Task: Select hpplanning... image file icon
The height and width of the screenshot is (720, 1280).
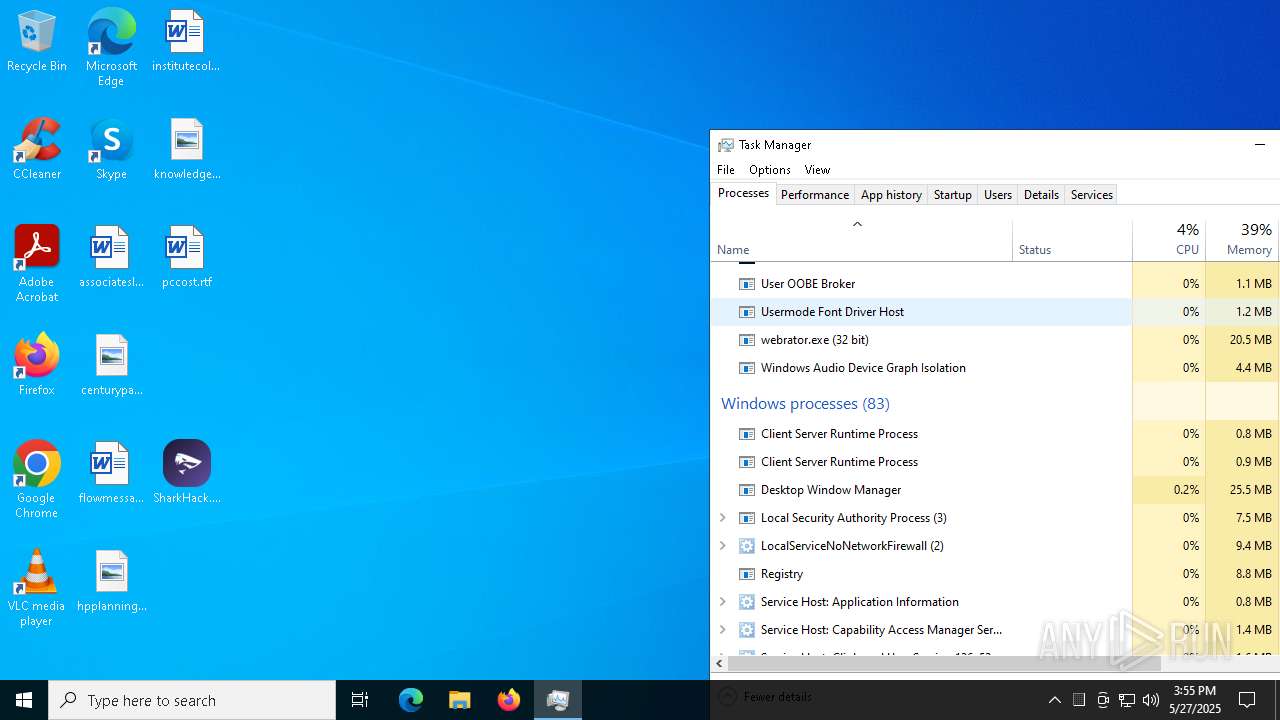Action: click(x=111, y=582)
